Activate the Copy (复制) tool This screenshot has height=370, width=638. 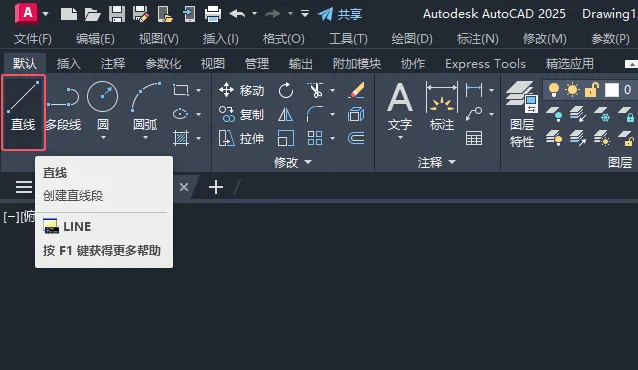point(241,114)
